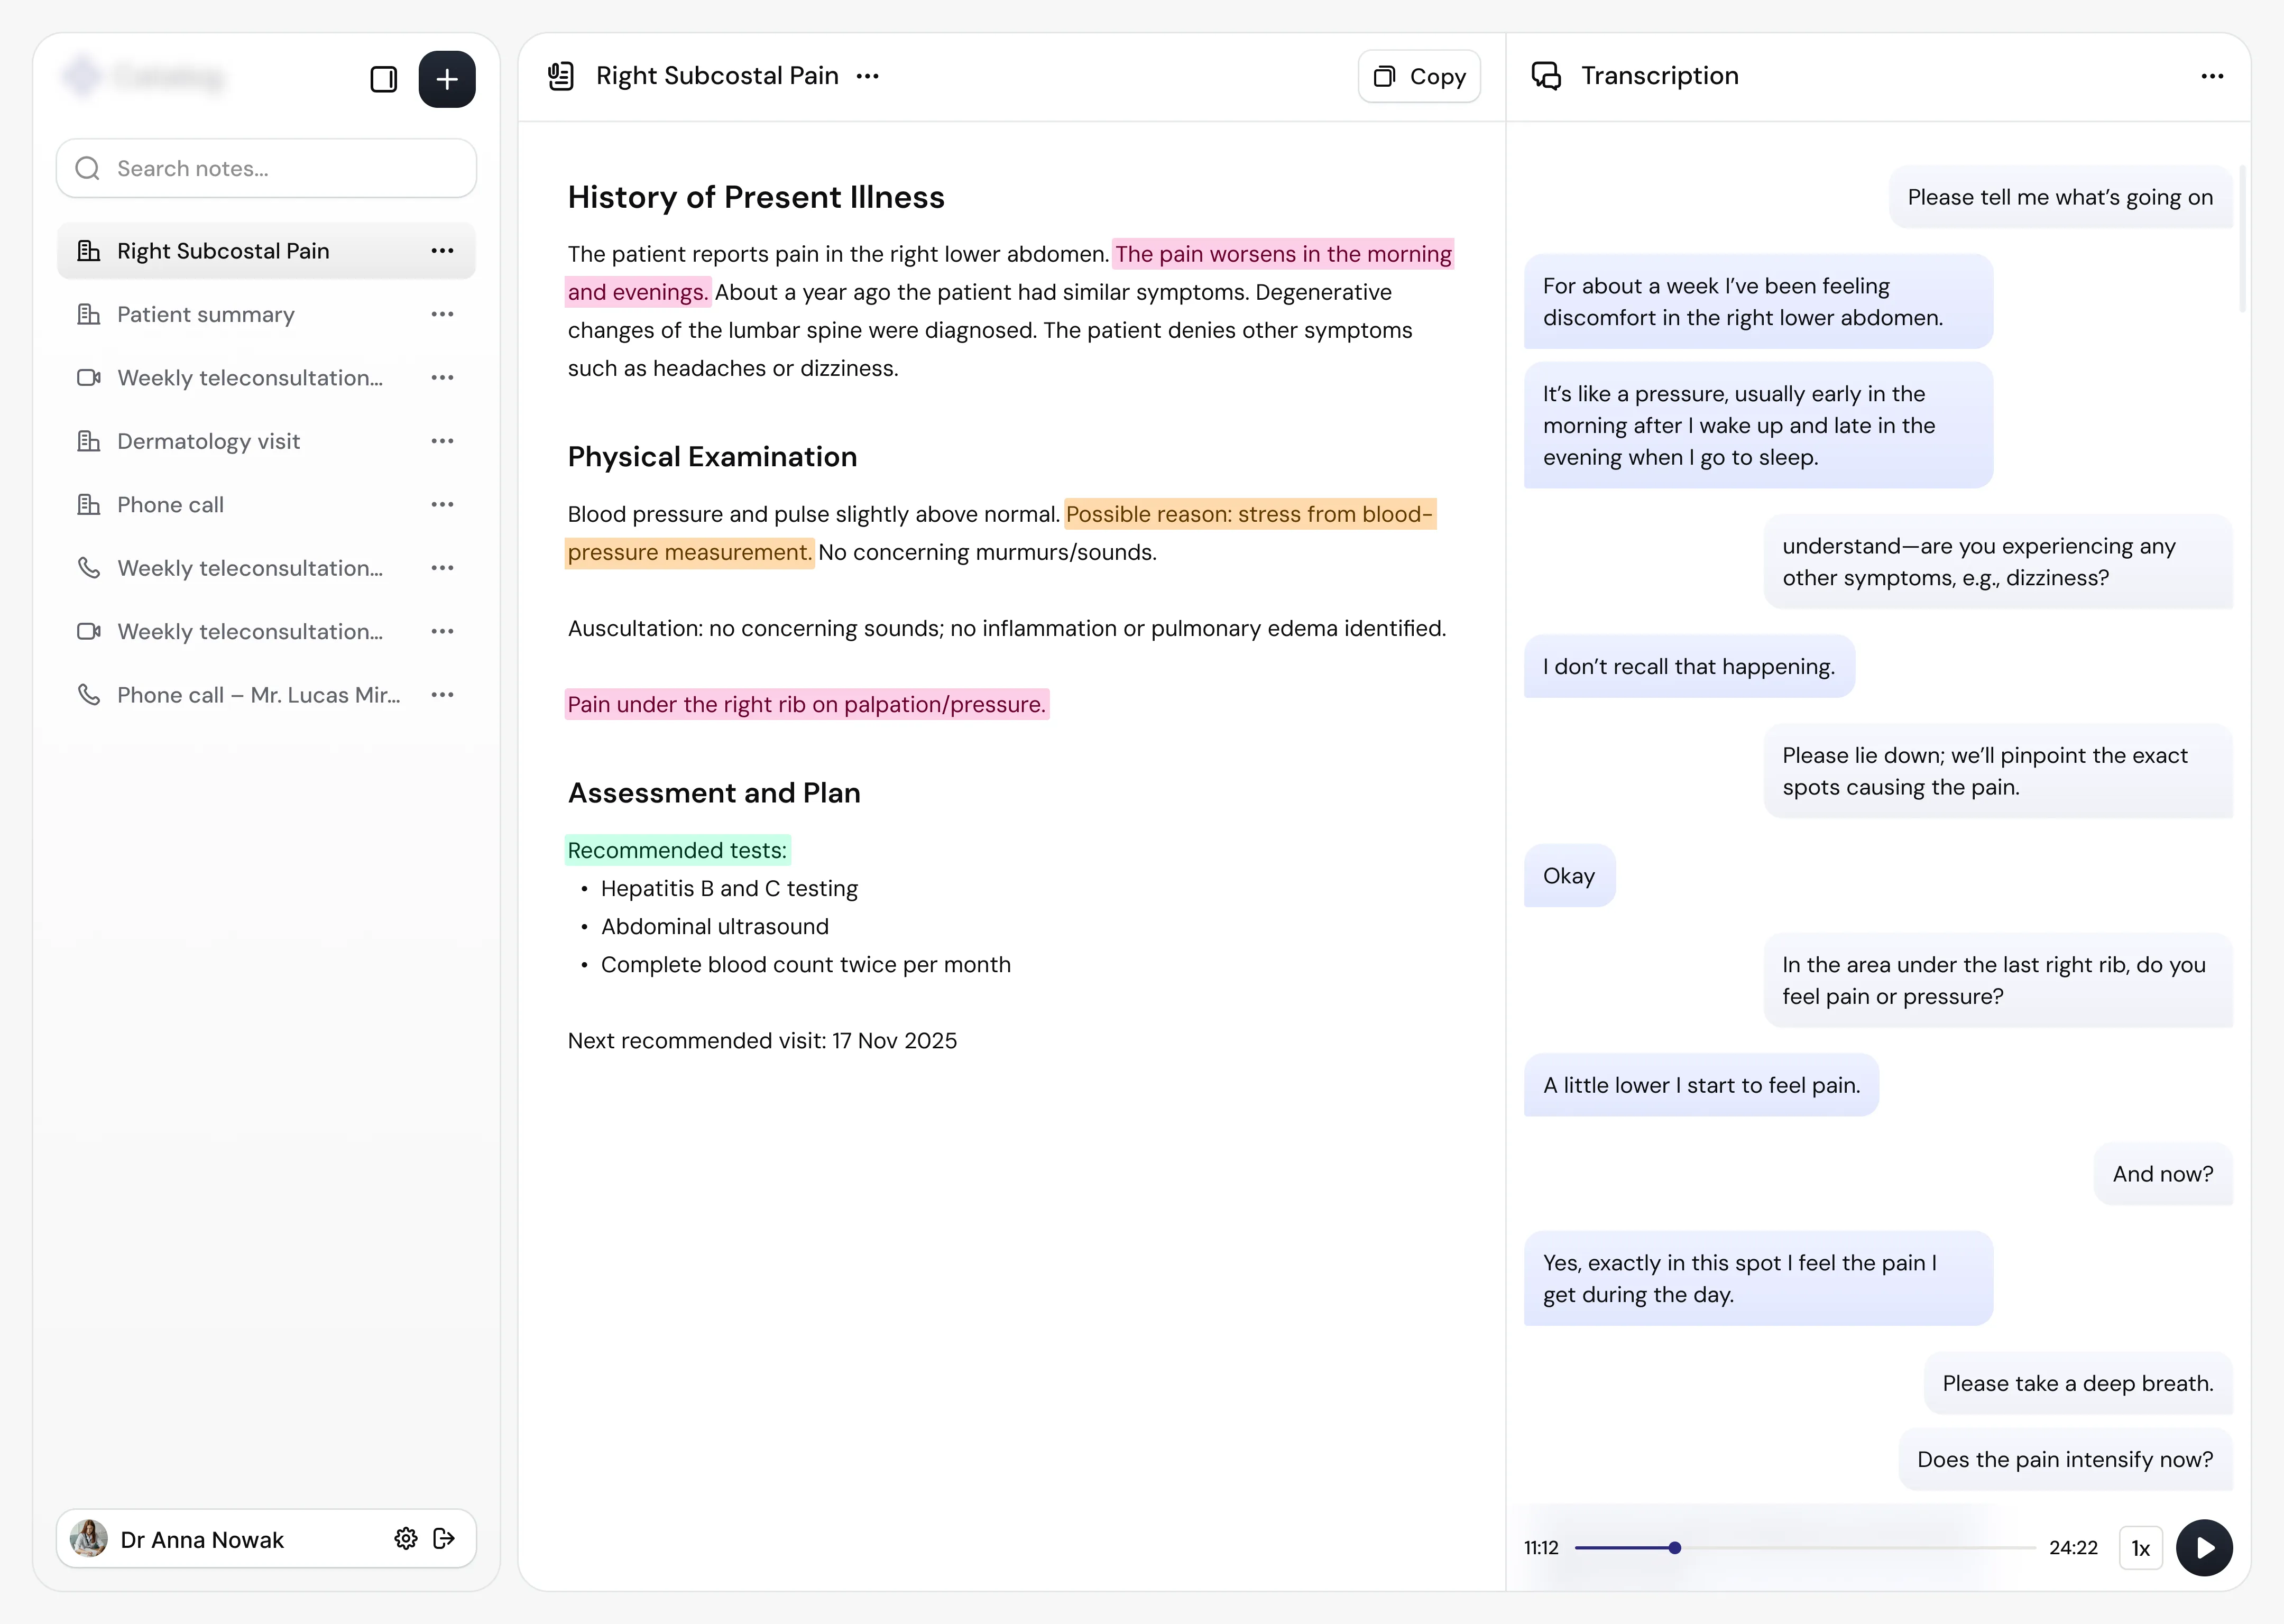Click the video camera icon beside Weekly teleconsultation
The image size is (2284, 1624).
(x=88, y=377)
